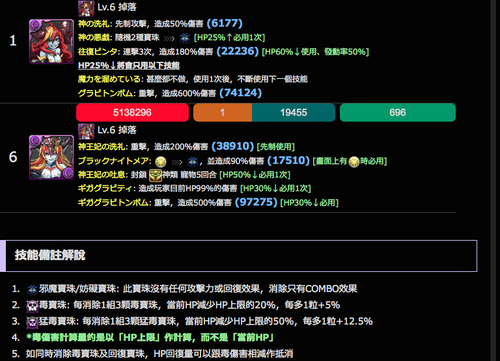The width and height of the screenshot is (500, 361).
Task: Click the Lv.6 掉落 label under the HP bar
Action: 117,130
